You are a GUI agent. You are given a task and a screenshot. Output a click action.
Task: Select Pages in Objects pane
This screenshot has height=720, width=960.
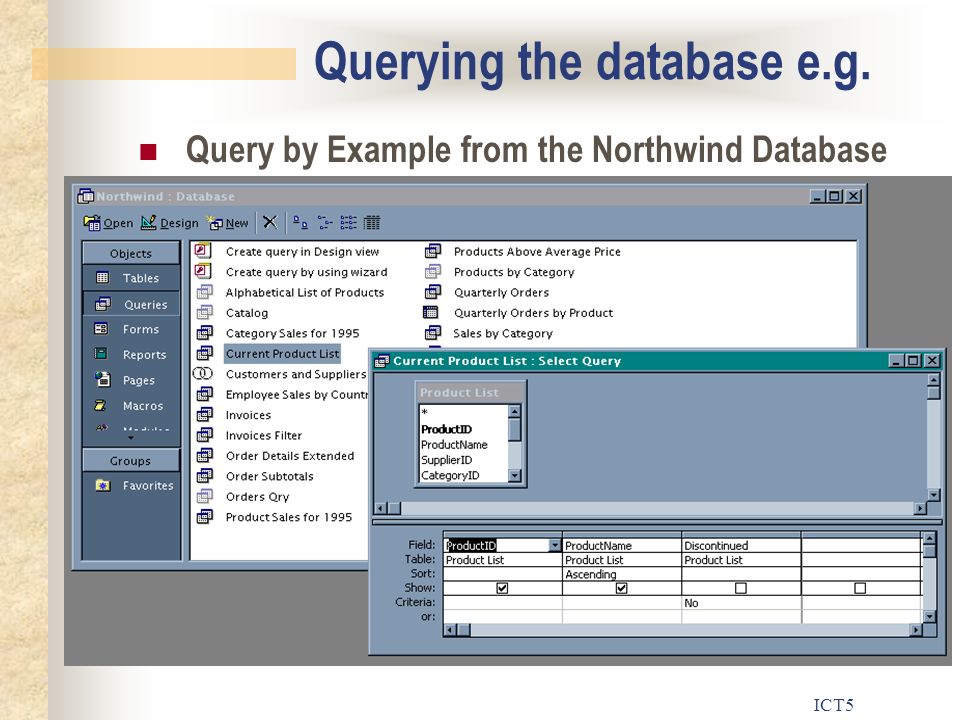131,380
